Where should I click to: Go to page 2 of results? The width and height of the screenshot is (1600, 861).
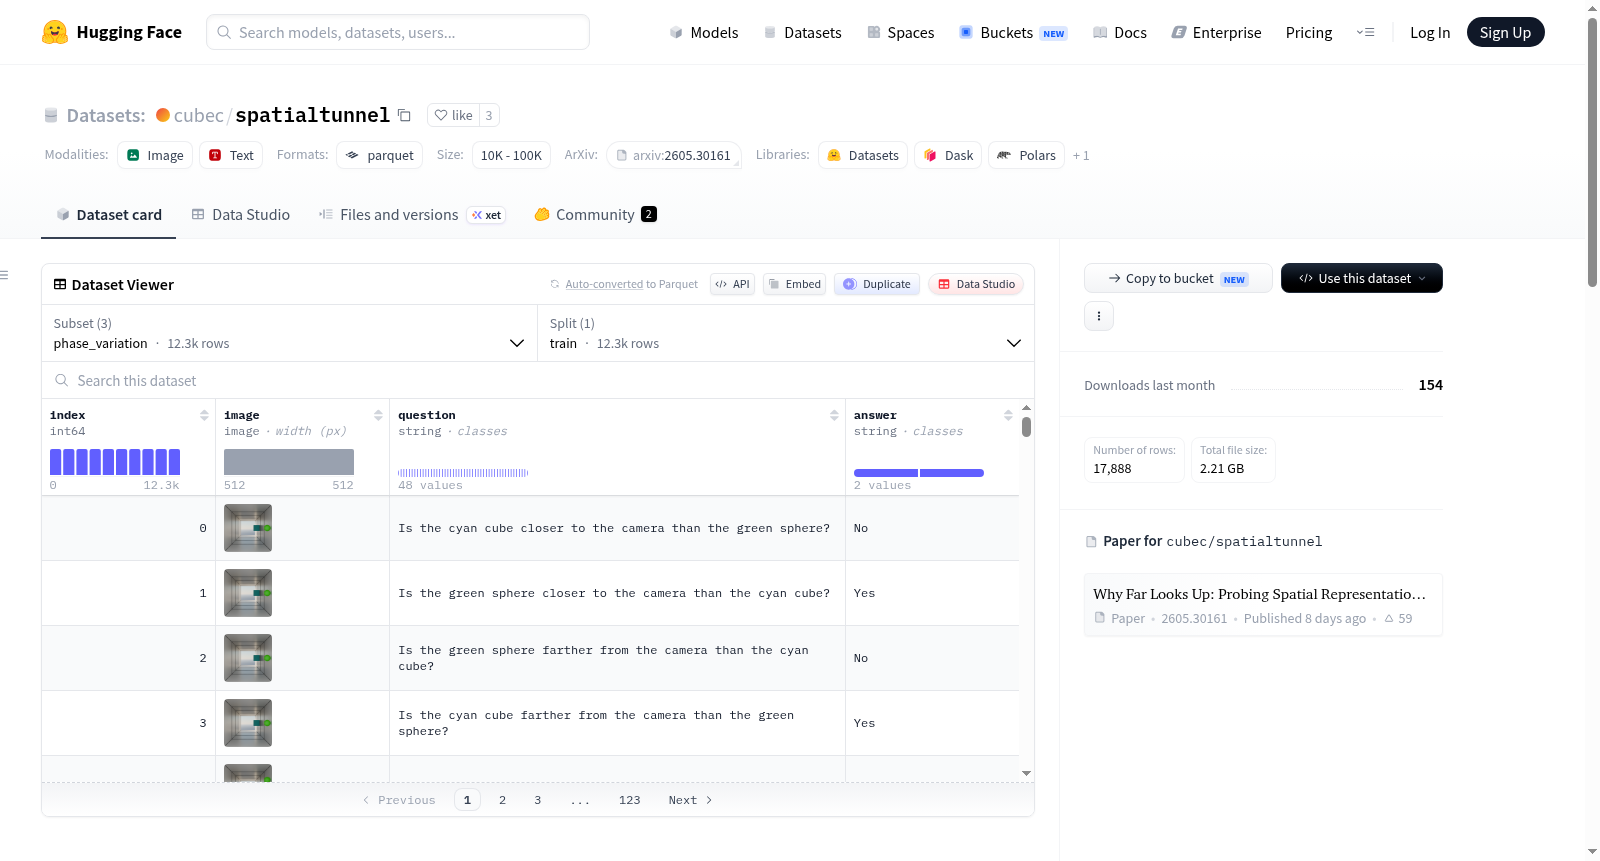coord(502,800)
